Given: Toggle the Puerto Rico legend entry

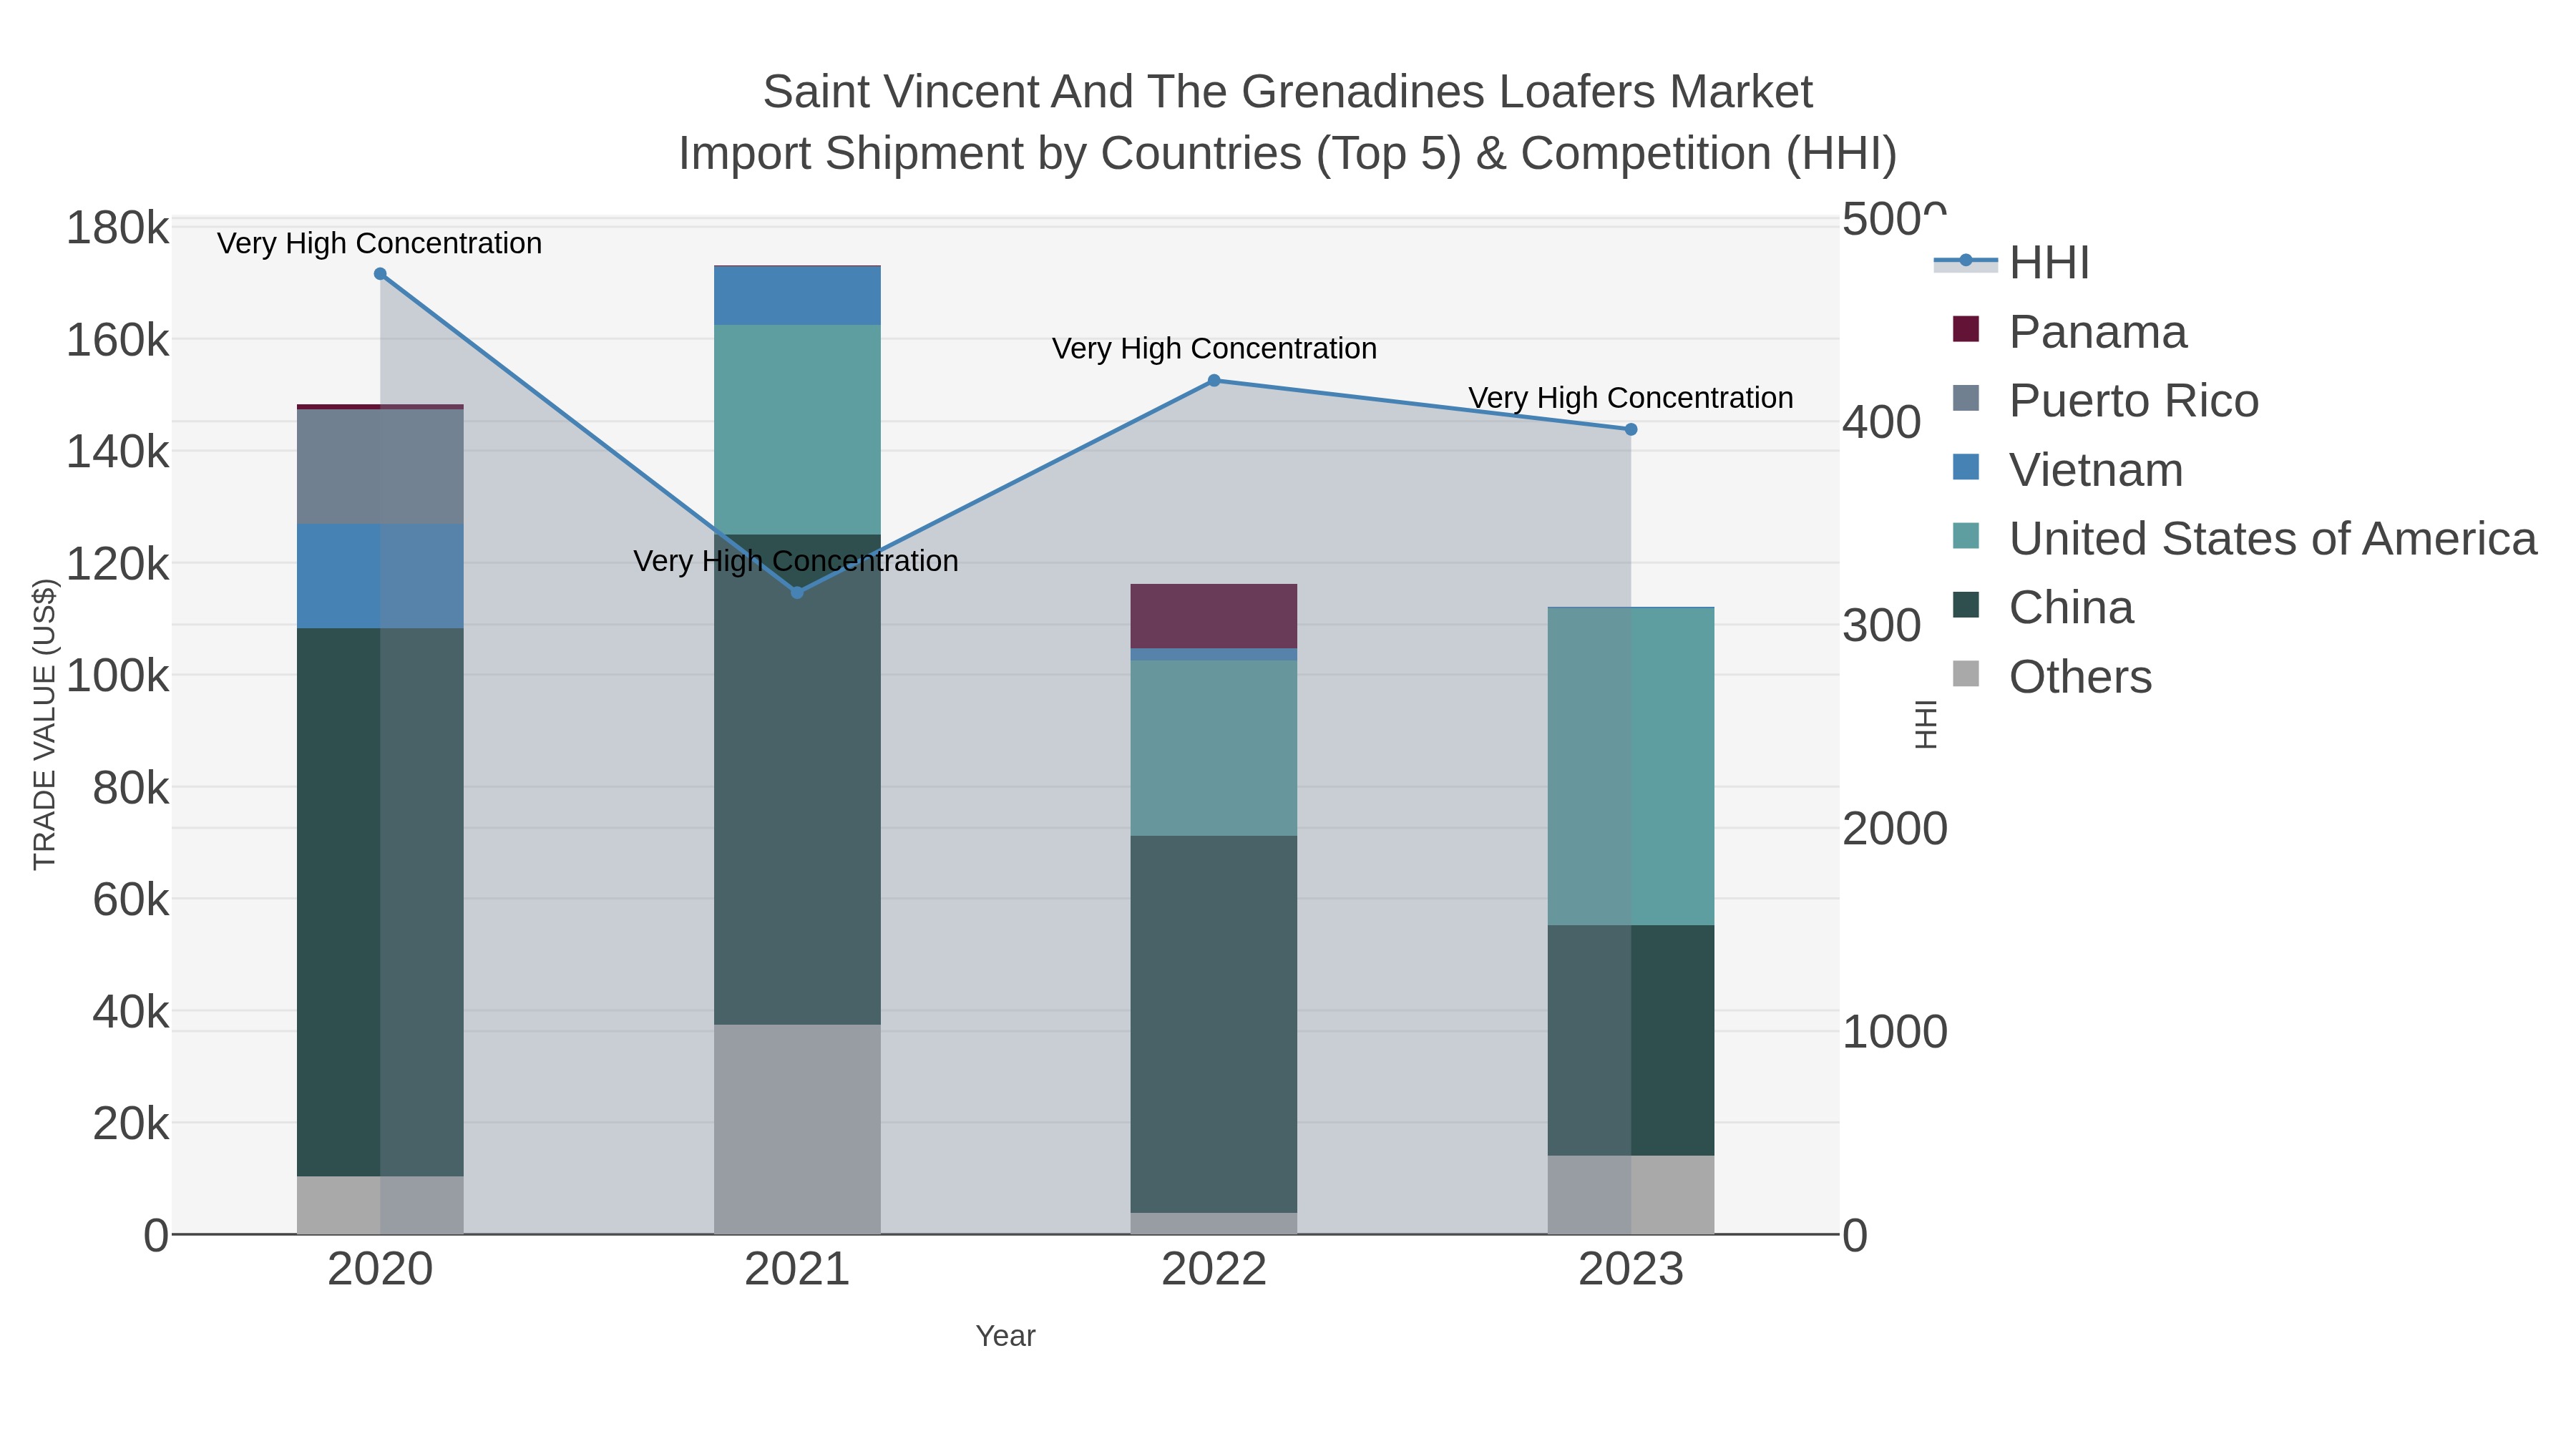Looking at the screenshot, I should tap(2105, 401).
